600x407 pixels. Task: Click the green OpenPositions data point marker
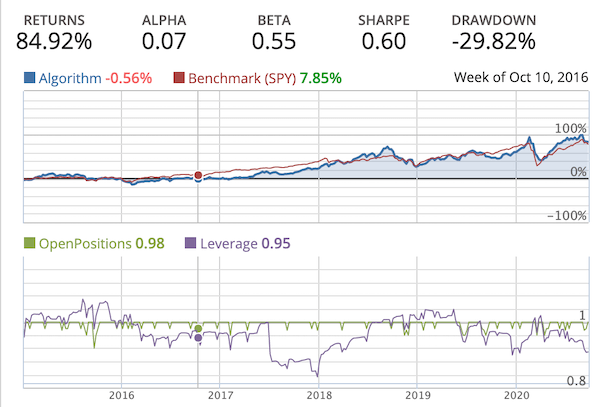click(x=198, y=328)
